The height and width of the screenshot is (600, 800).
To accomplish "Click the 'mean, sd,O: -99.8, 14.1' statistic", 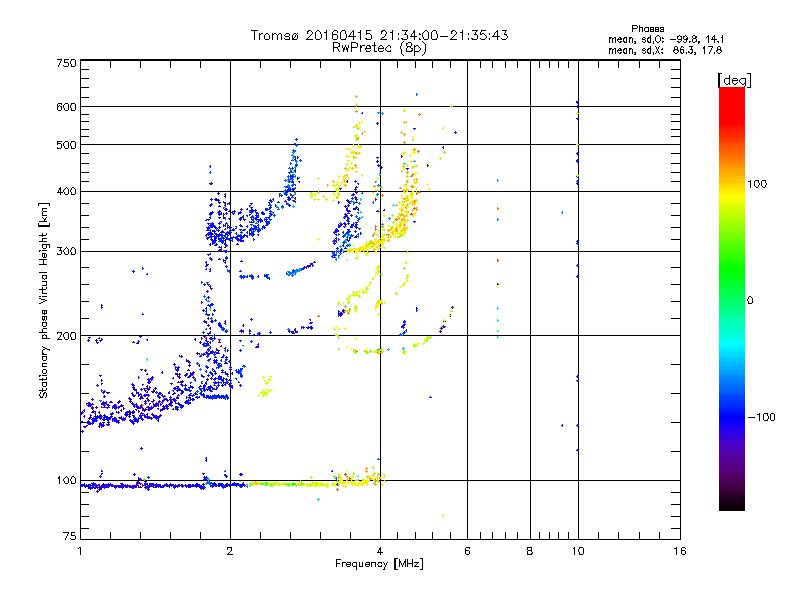I will 665,39.
